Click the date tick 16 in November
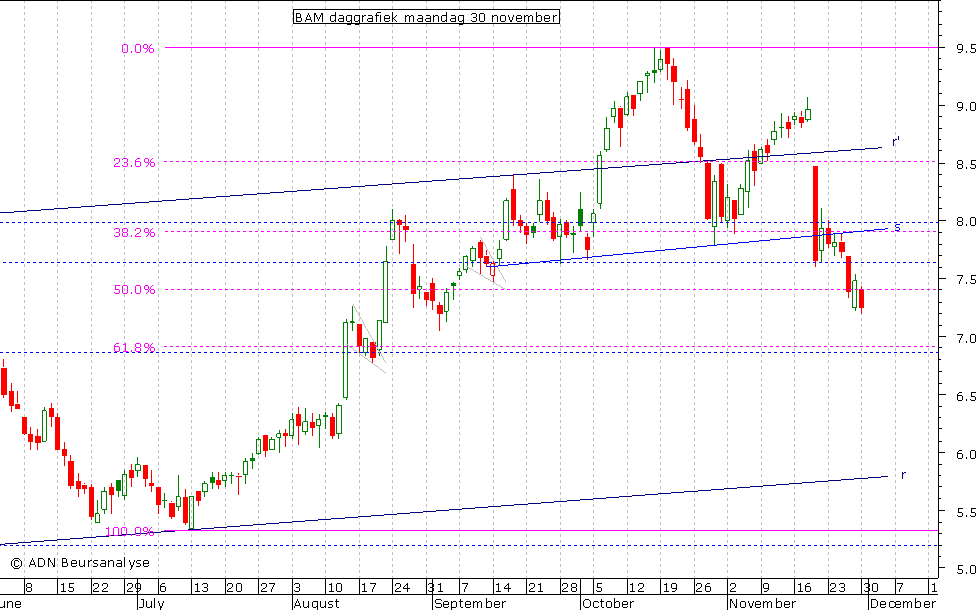 tap(804, 588)
